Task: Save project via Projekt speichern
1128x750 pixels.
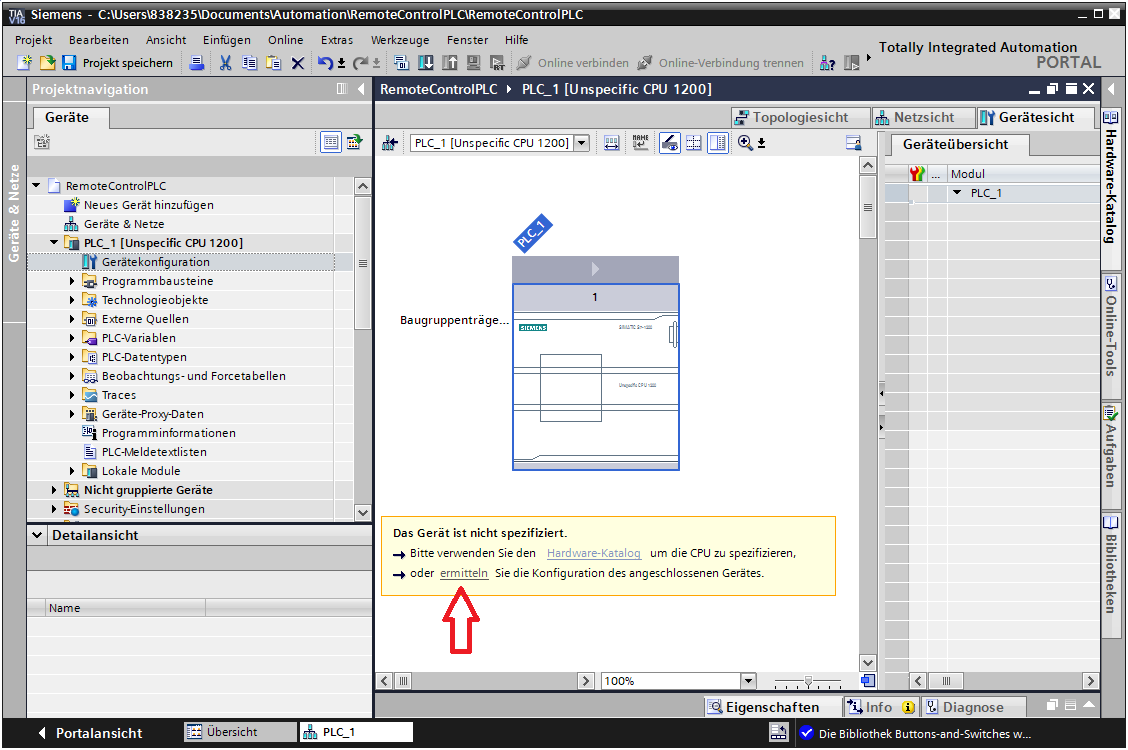Action: click(x=117, y=63)
